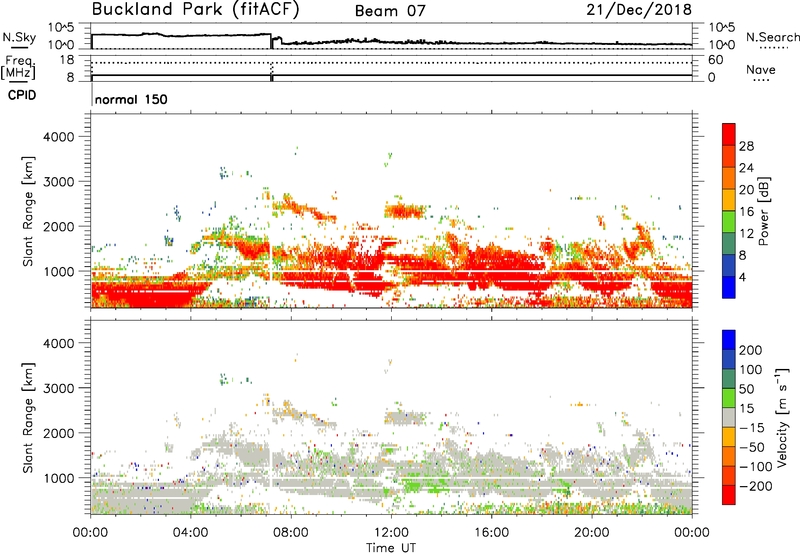Click '3000' on velocity panel range axis
Screen dimensions: 800x554
[58, 388]
